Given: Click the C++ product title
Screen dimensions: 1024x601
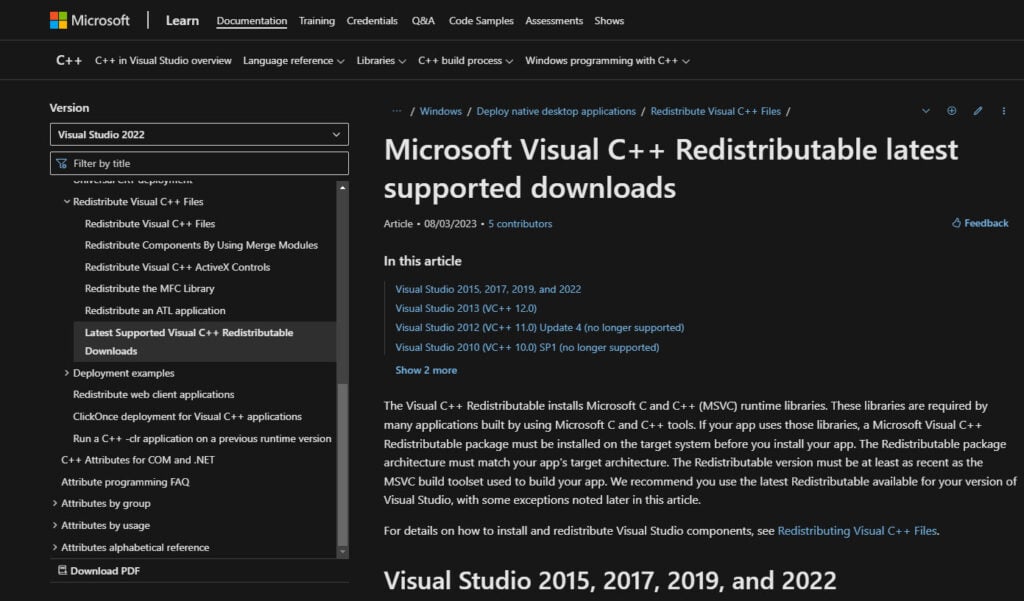Looking at the screenshot, I should tap(69, 61).
